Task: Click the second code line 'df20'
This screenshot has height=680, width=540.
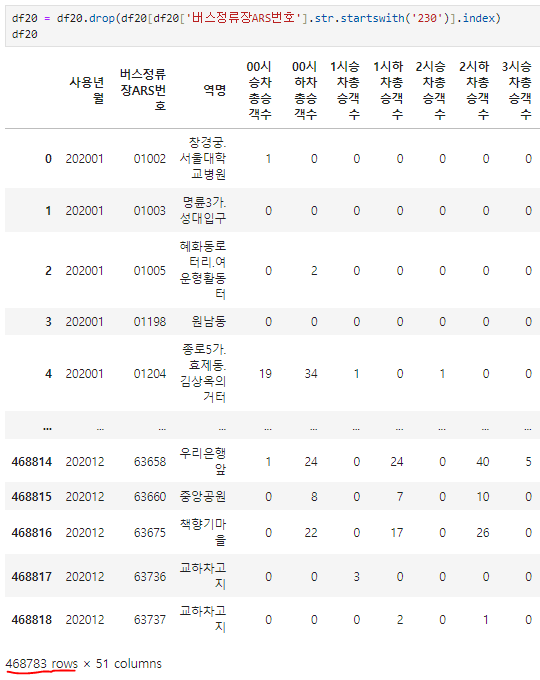Action: click(x=25, y=34)
